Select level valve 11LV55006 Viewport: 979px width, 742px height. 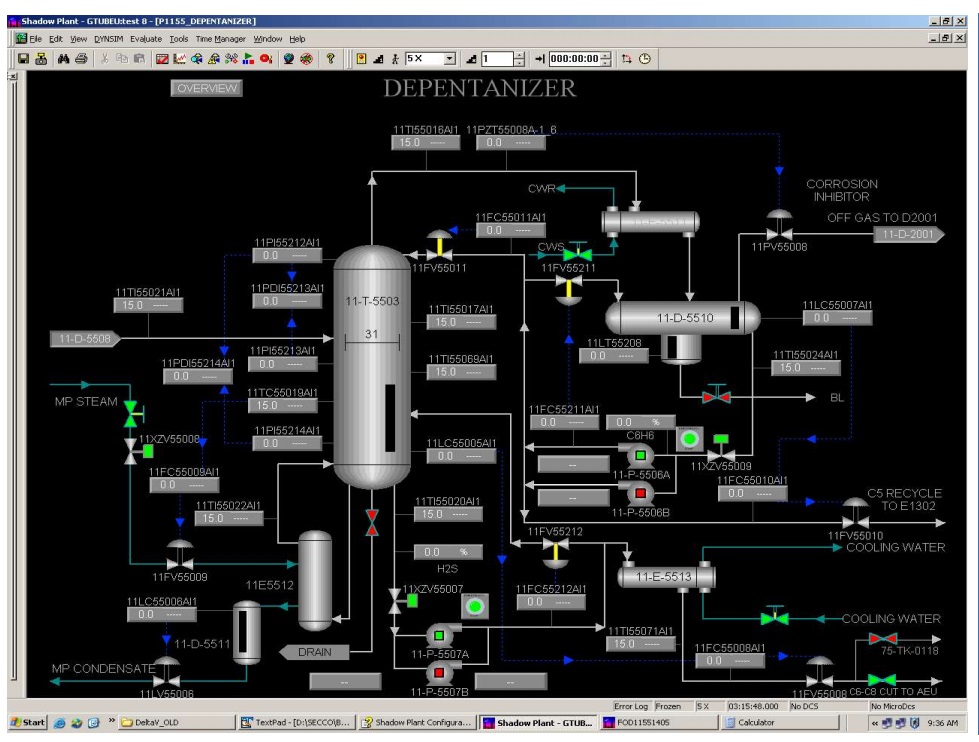coord(167,672)
